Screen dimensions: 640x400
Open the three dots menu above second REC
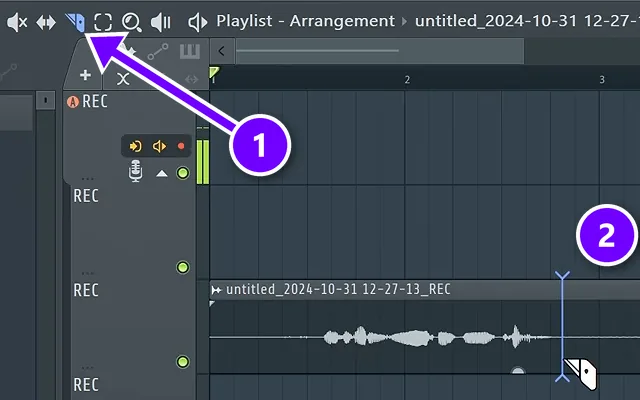pos(87,178)
